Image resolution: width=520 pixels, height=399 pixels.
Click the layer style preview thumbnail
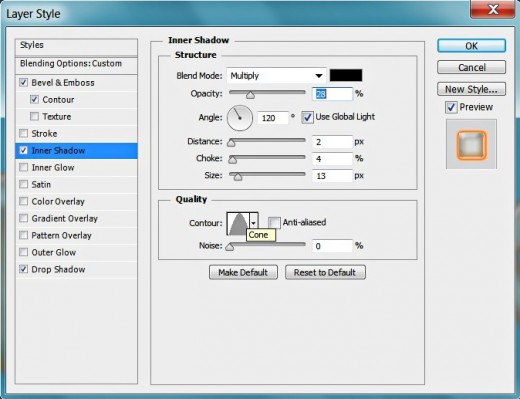coord(471,145)
